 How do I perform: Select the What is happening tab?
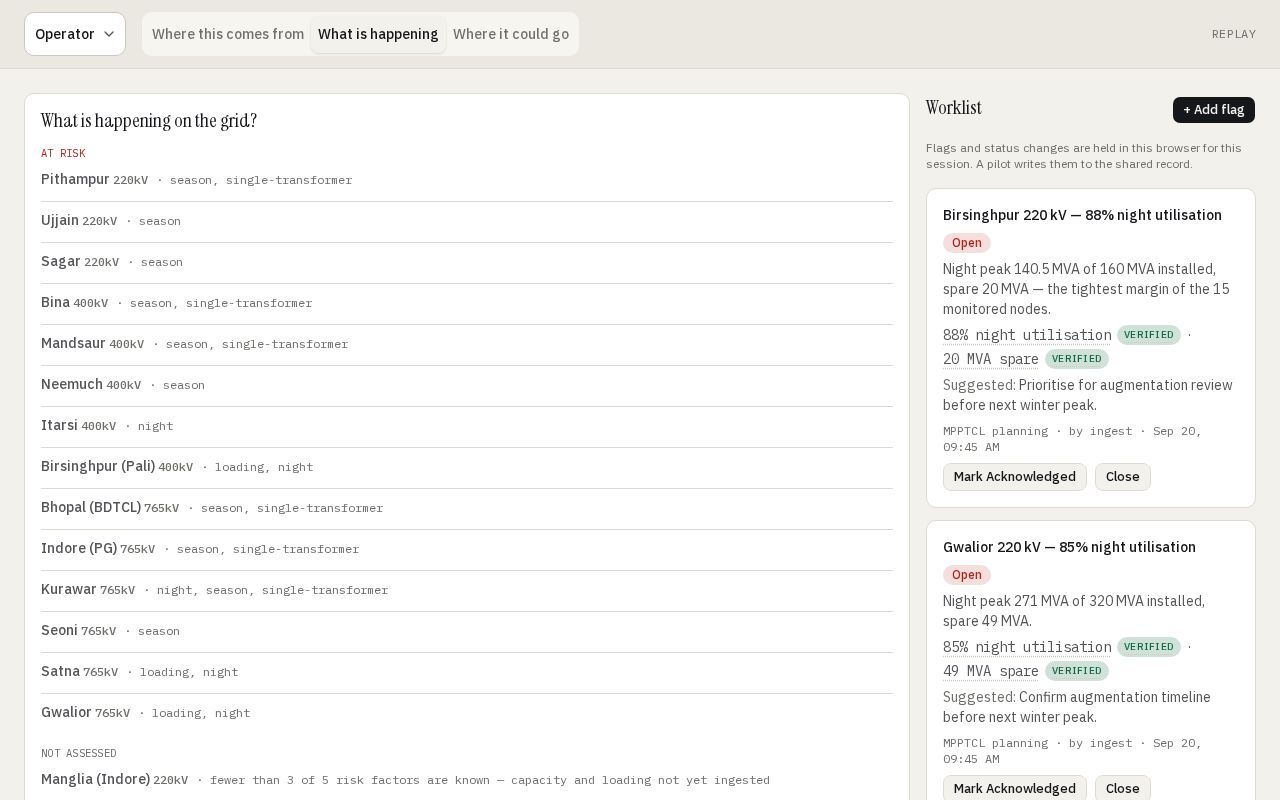378,34
